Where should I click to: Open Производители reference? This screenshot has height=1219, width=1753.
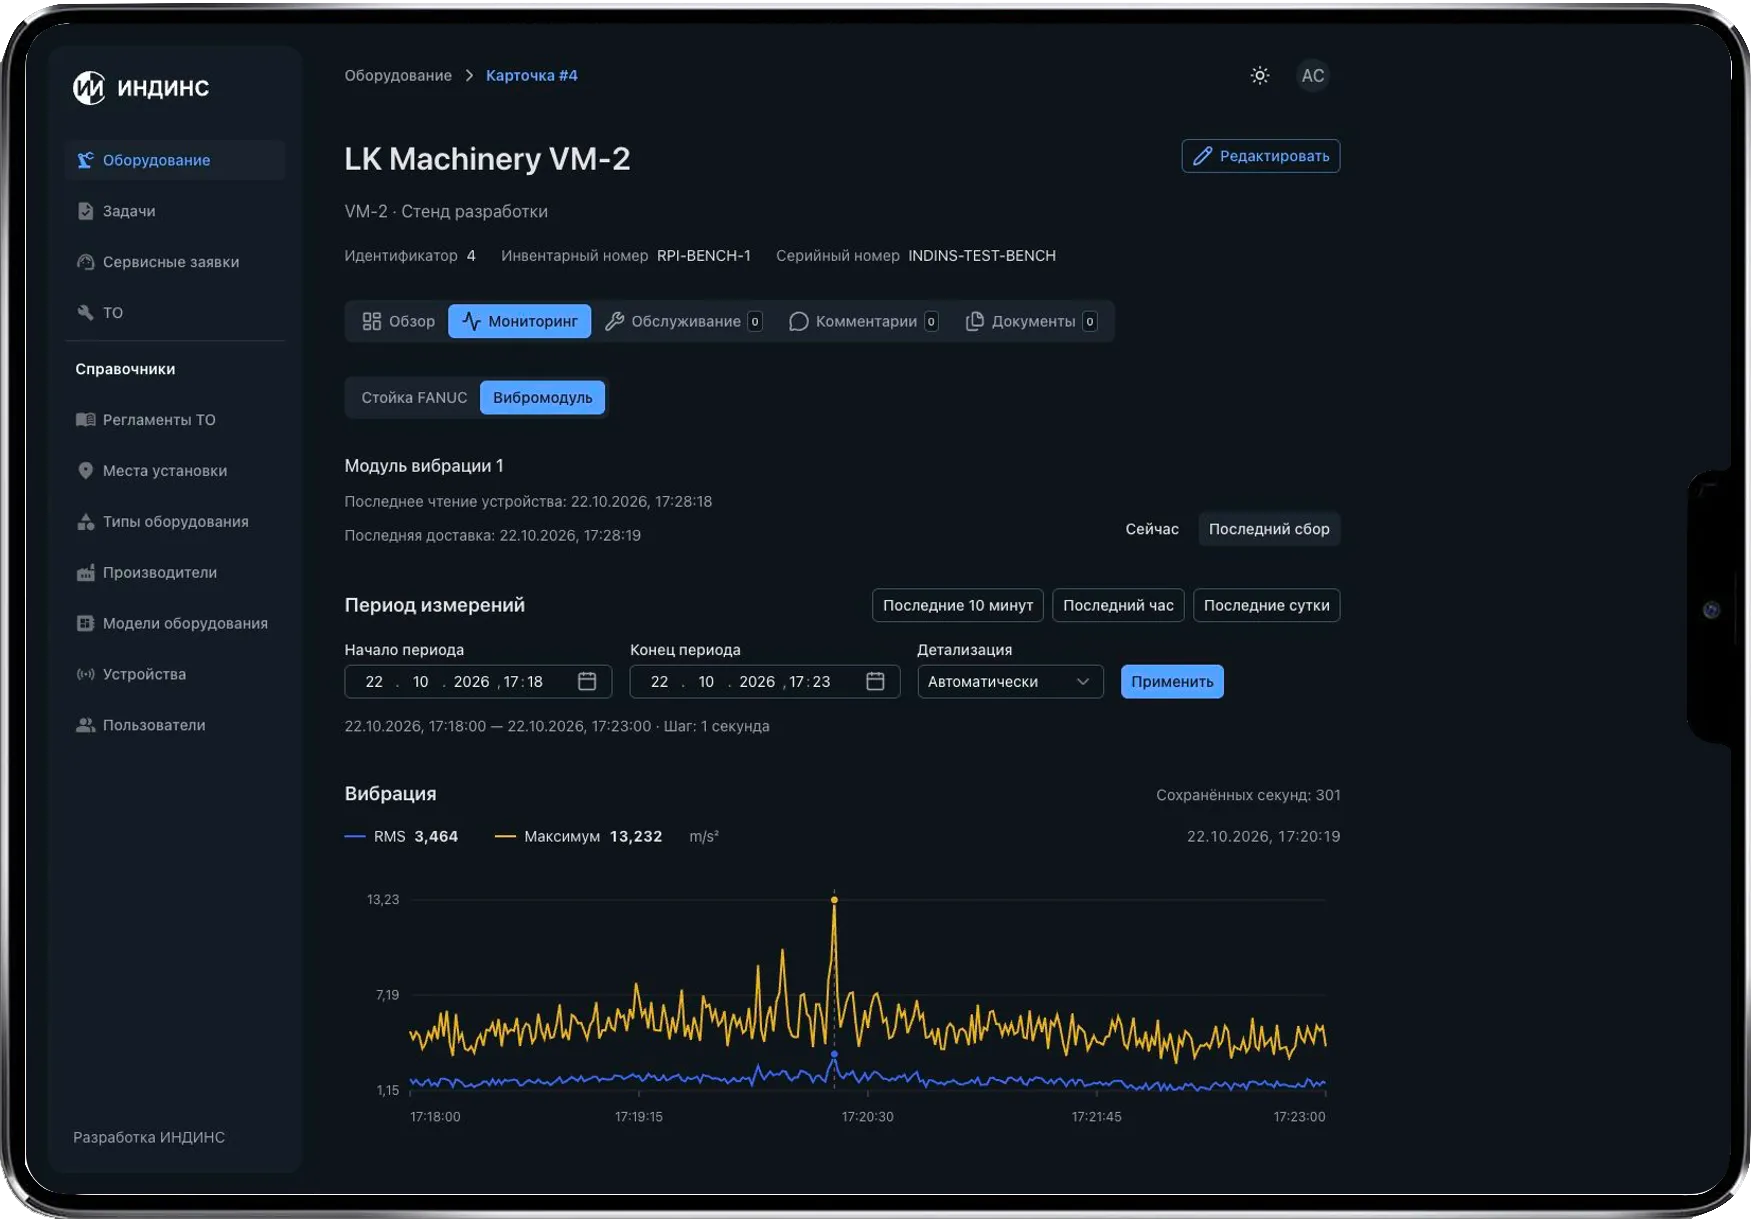coord(175,573)
